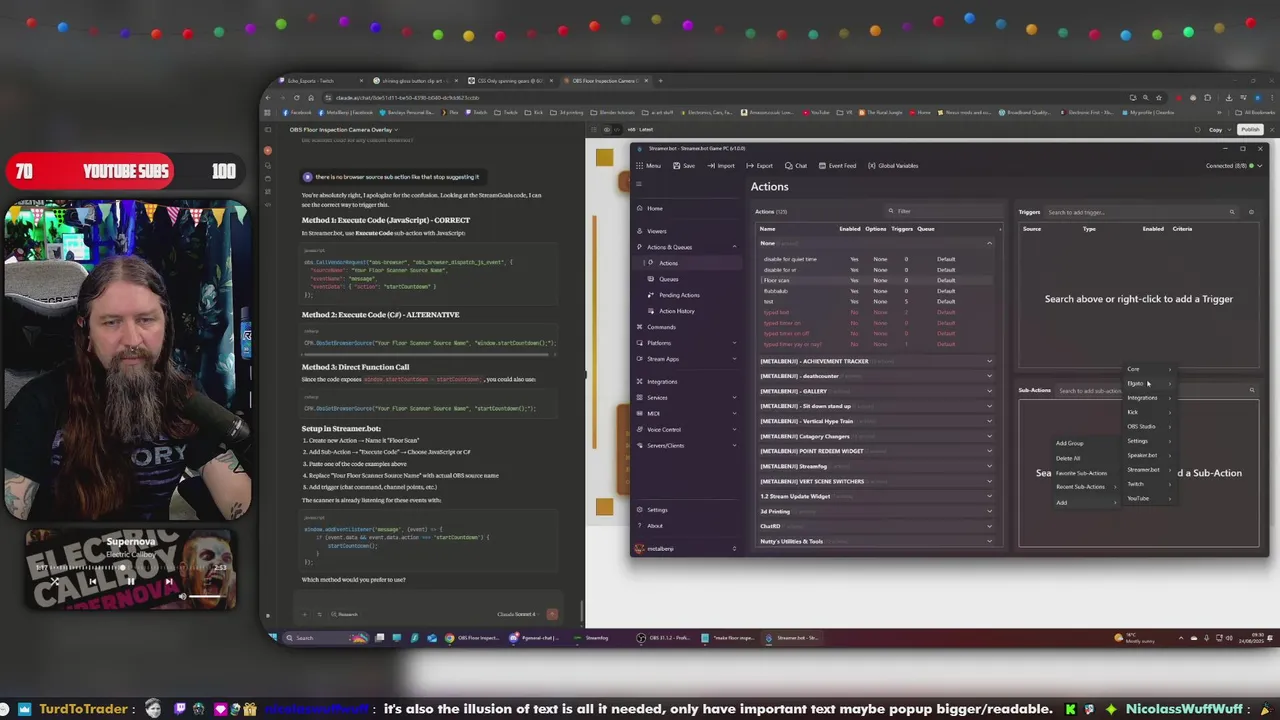The width and height of the screenshot is (1280, 720).
Task: Click Import in Streamer.bot toolbar
Action: (x=721, y=166)
